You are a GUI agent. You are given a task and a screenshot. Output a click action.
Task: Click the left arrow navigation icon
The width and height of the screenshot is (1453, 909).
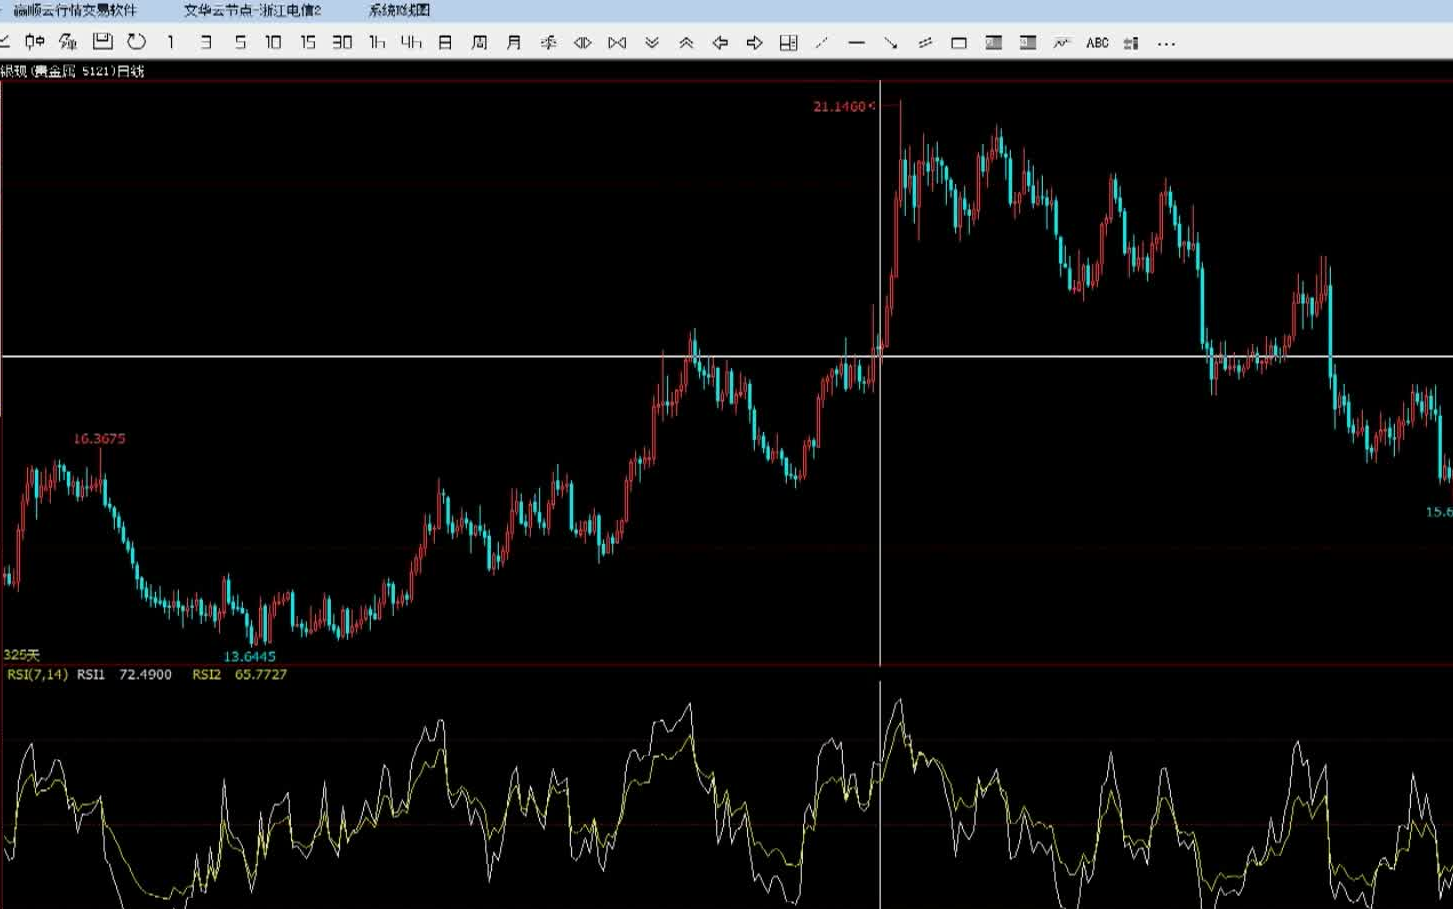point(720,43)
